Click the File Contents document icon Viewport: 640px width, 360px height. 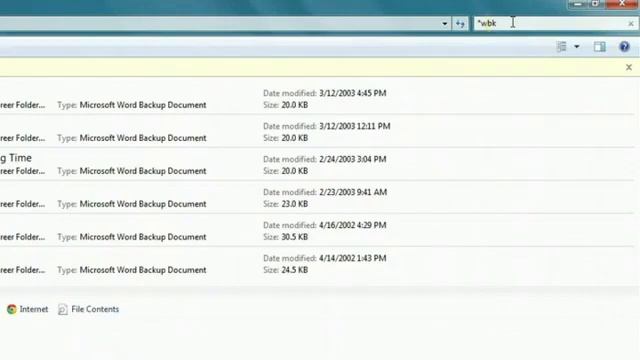62,309
